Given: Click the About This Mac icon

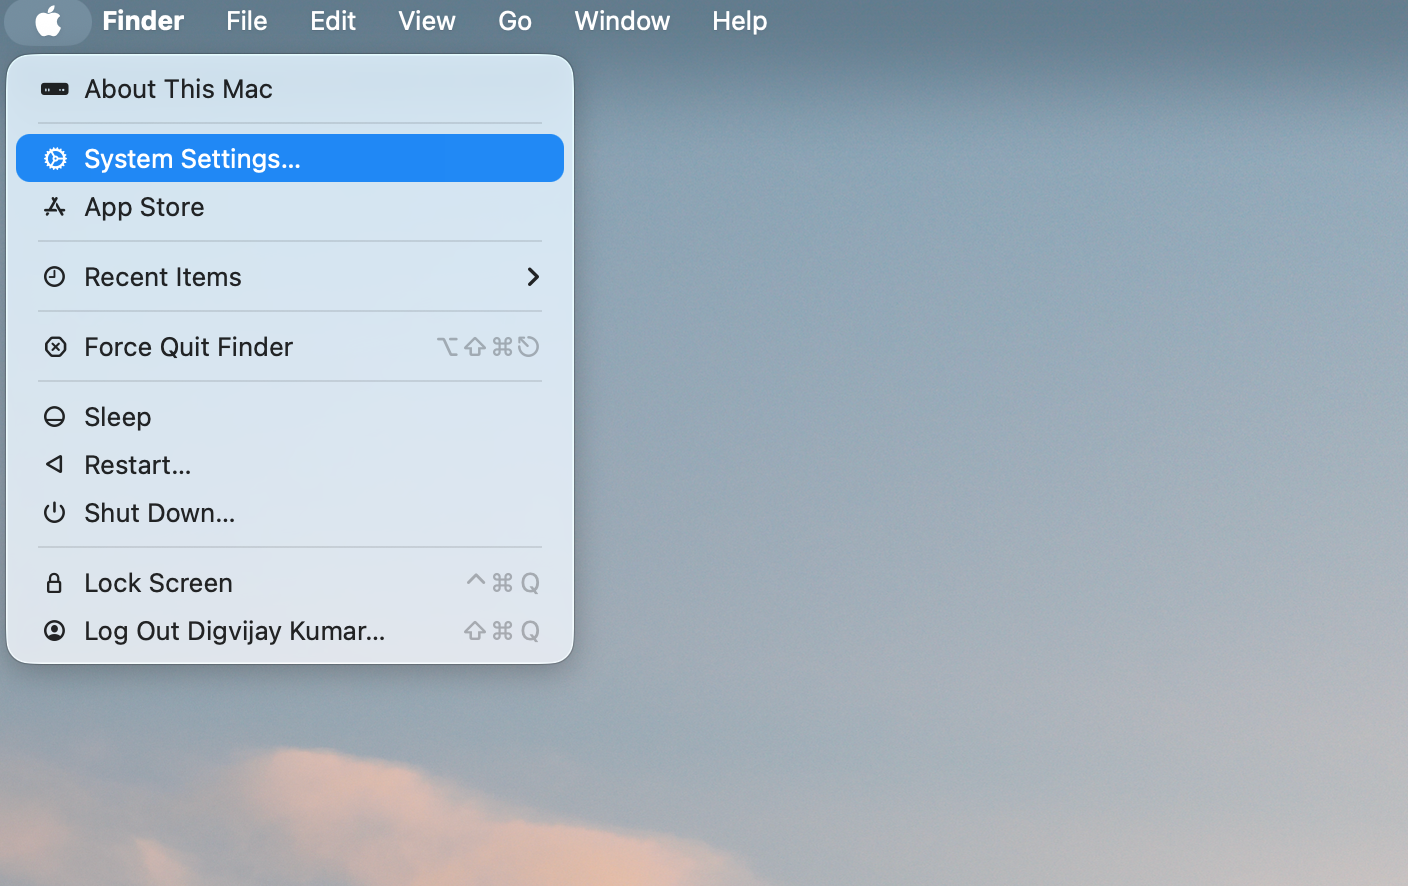Looking at the screenshot, I should [55, 89].
